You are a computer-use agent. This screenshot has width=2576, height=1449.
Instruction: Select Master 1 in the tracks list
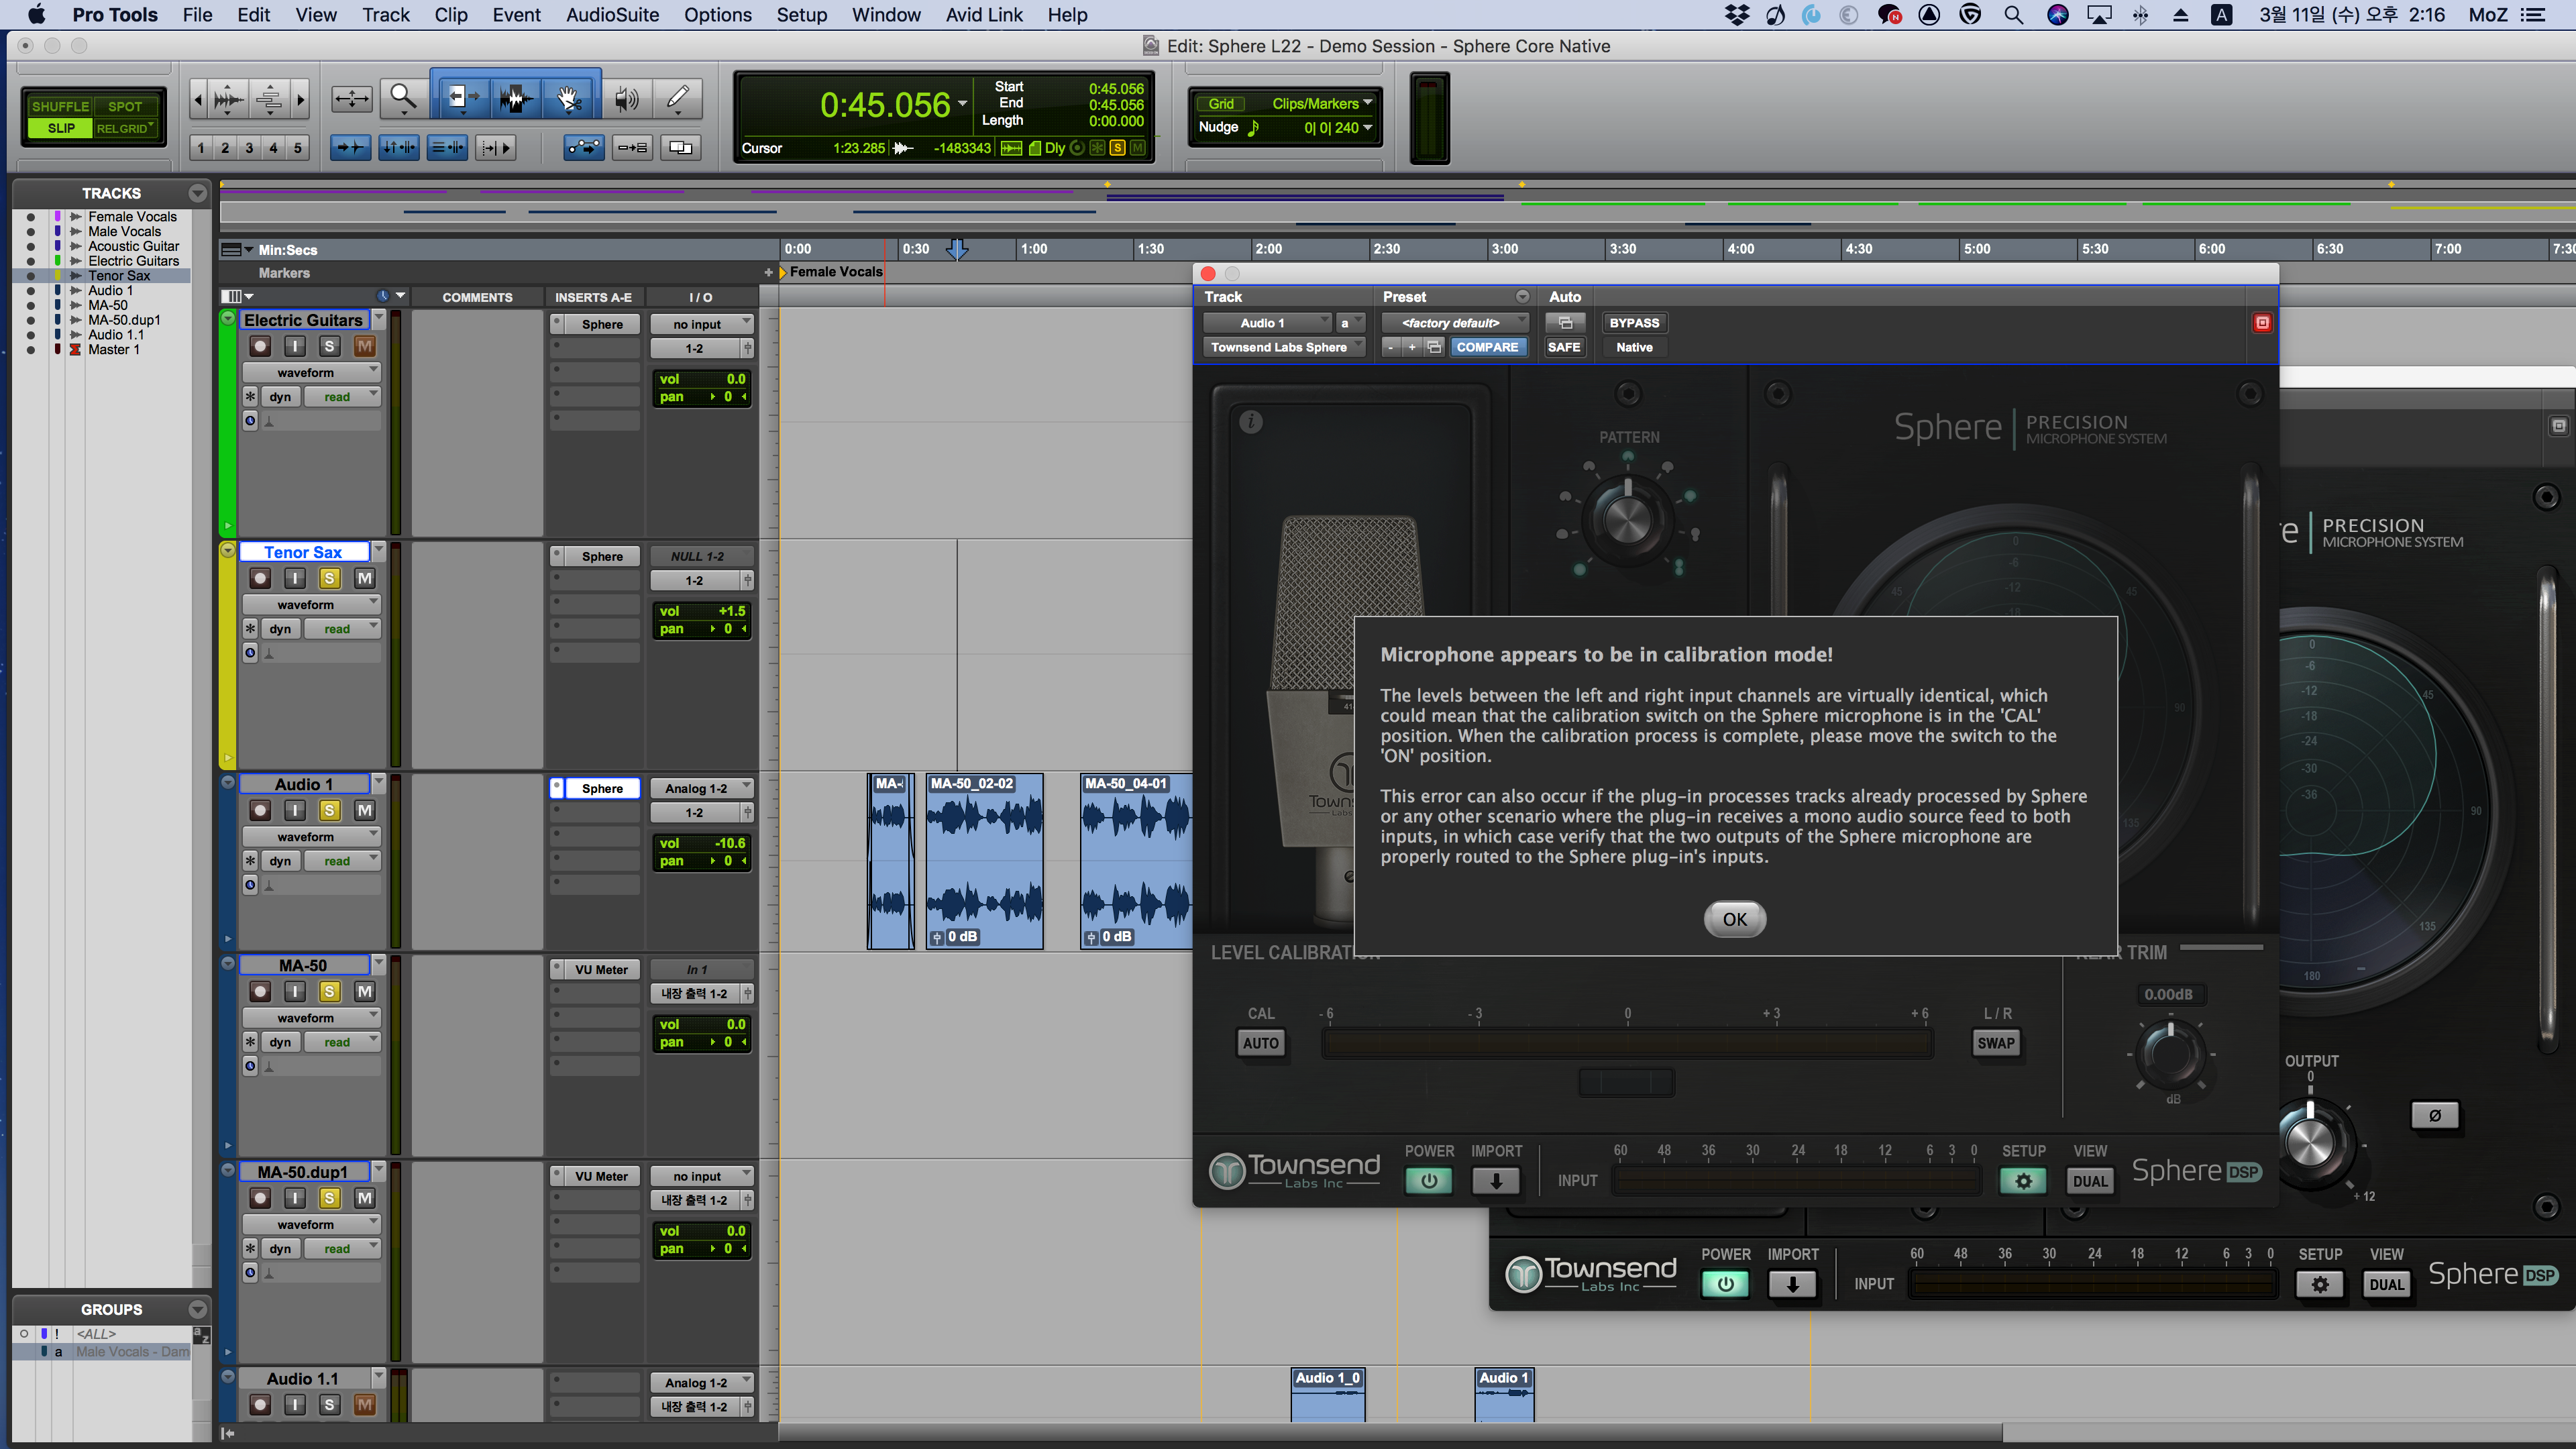click(x=113, y=349)
